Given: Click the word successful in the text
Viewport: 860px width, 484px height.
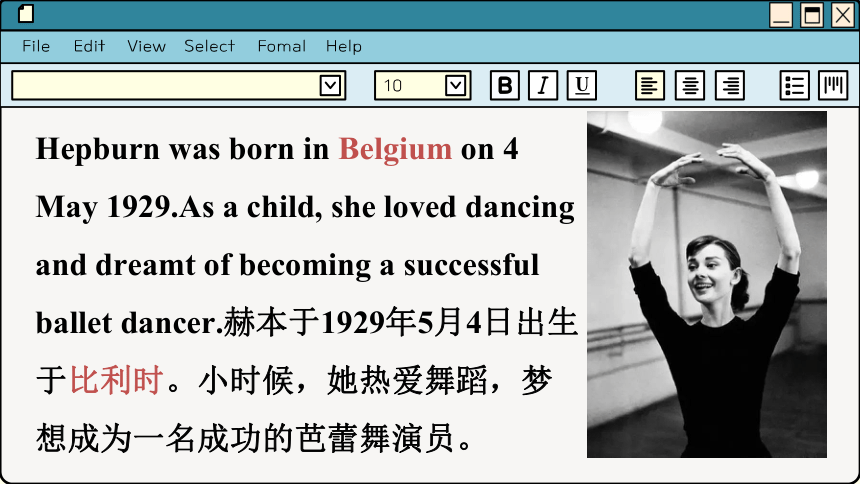Looking at the screenshot, I should pos(472,265).
